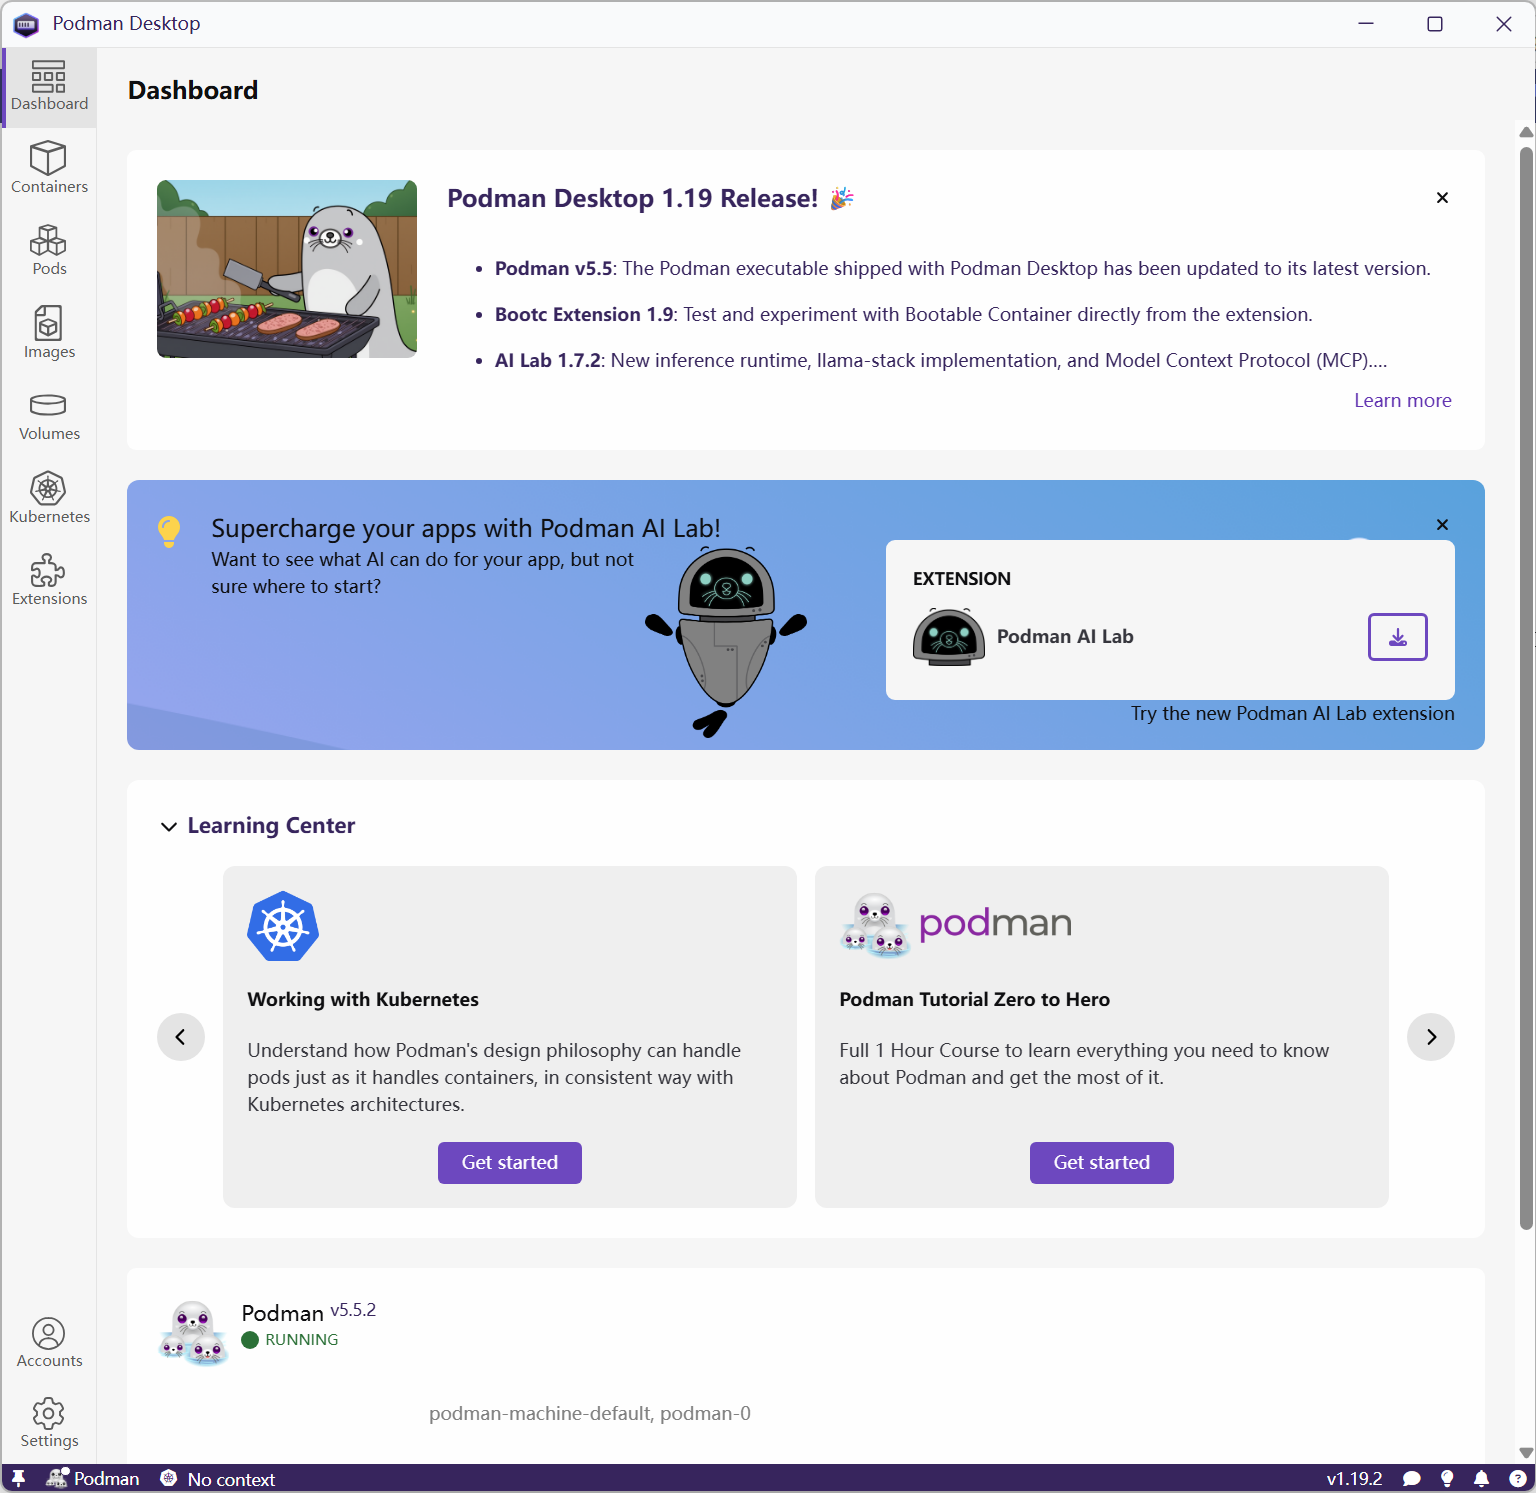Image resolution: width=1536 pixels, height=1493 pixels.
Task: Install Podman AI Lab via download icon
Action: pos(1397,637)
